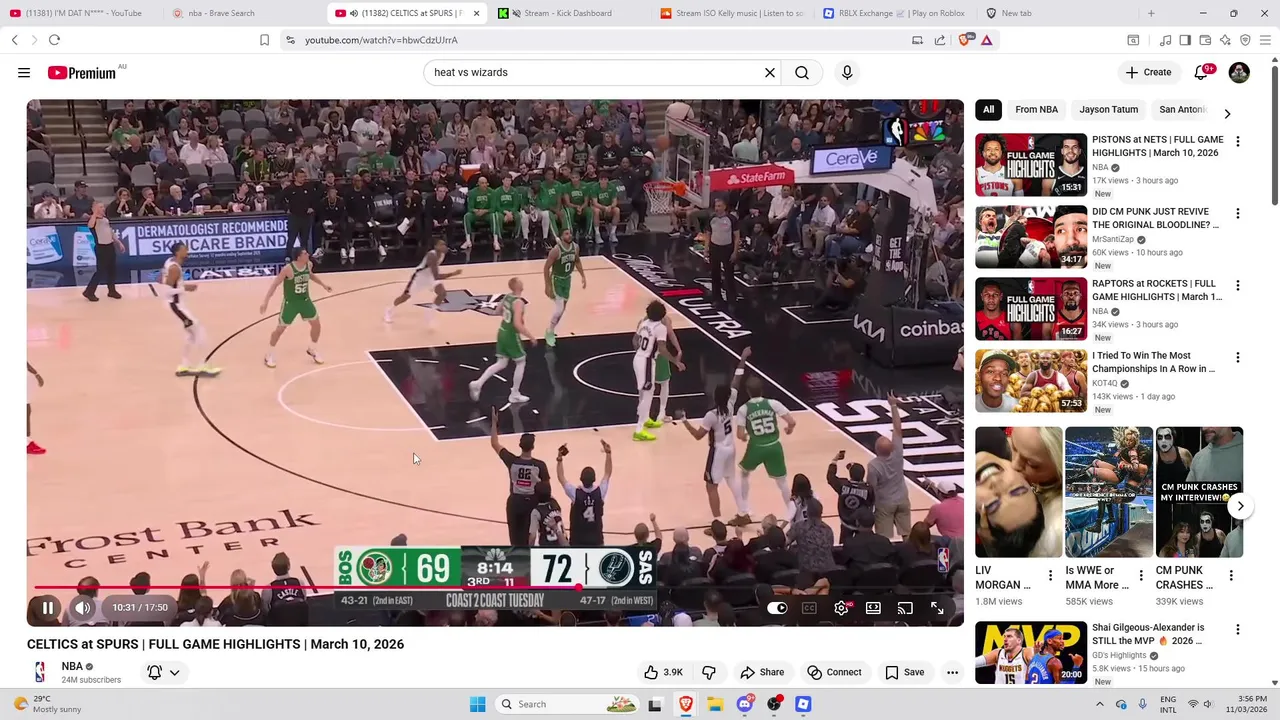Bookmark this page in address bar
Screen dimensions: 1280x720
click(264, 40)
